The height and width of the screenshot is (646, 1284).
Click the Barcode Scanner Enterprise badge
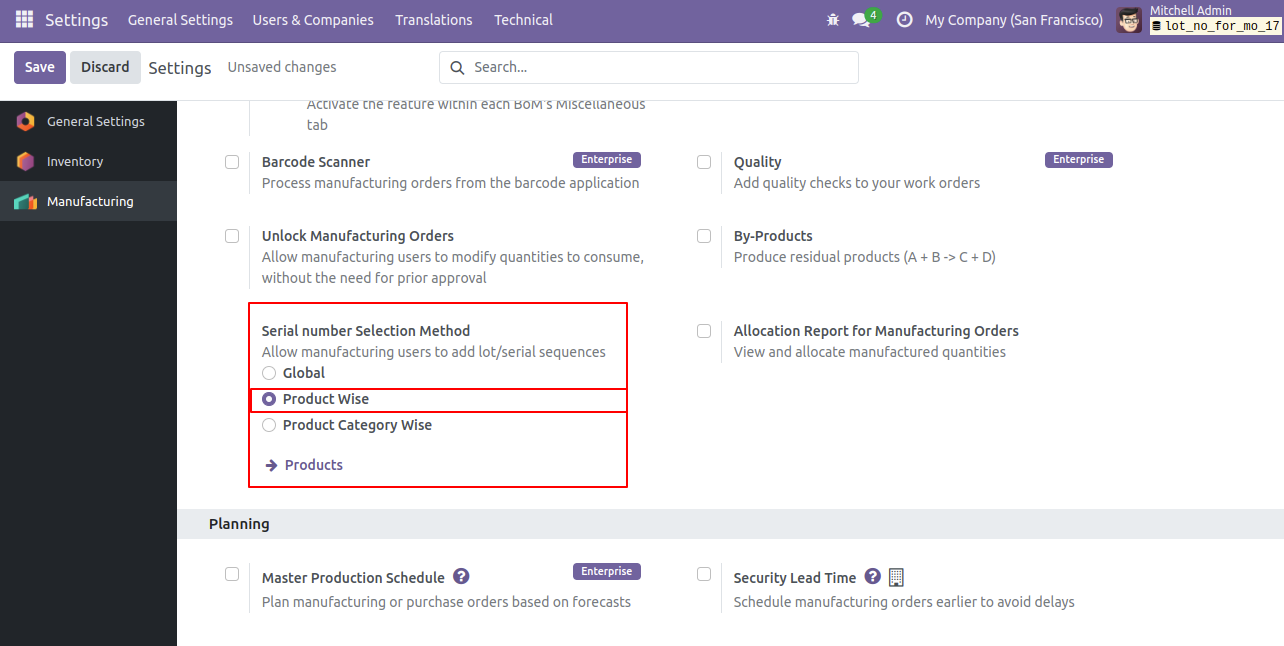pos(607,159)
